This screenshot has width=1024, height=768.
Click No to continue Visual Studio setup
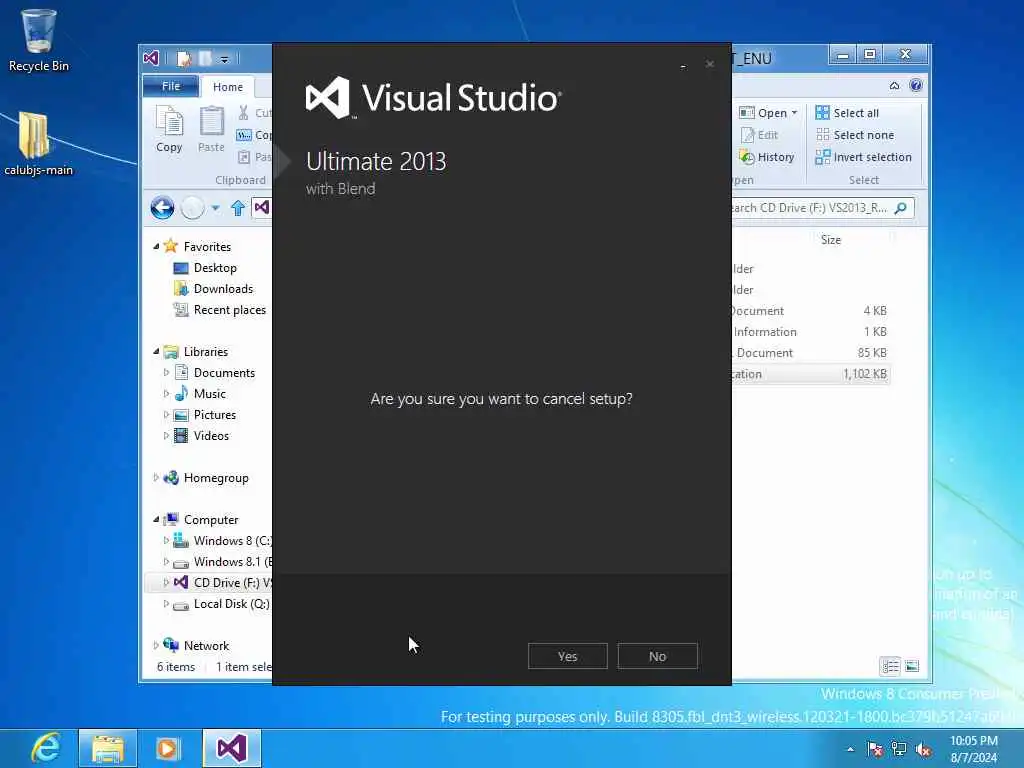pos(658,656)
